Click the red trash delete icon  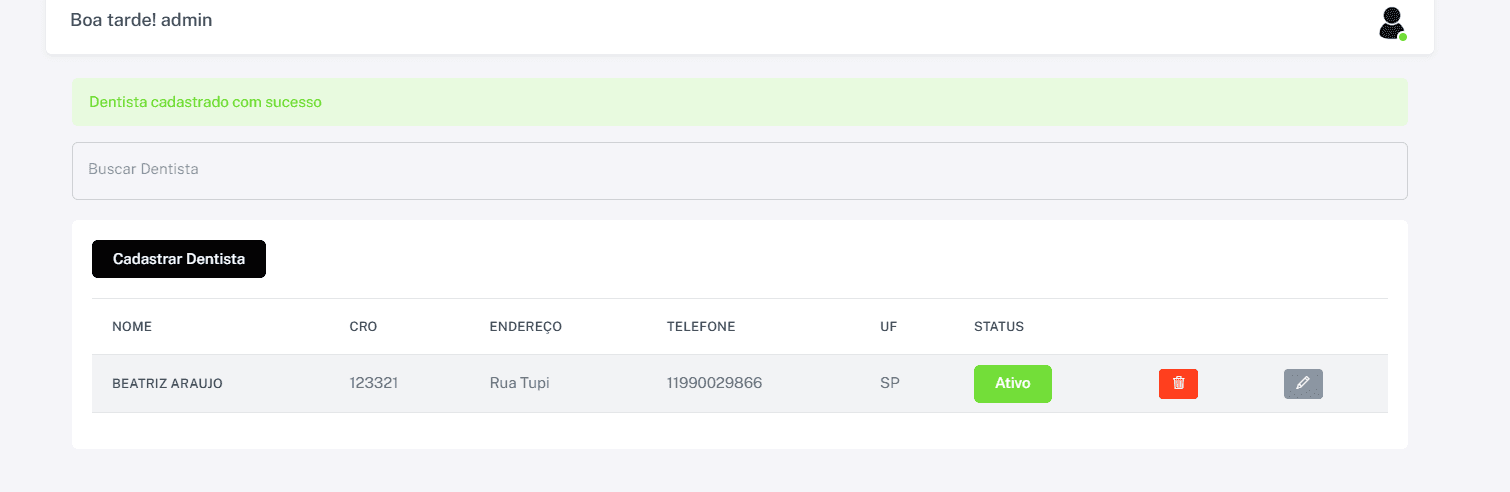point(1178,384)
